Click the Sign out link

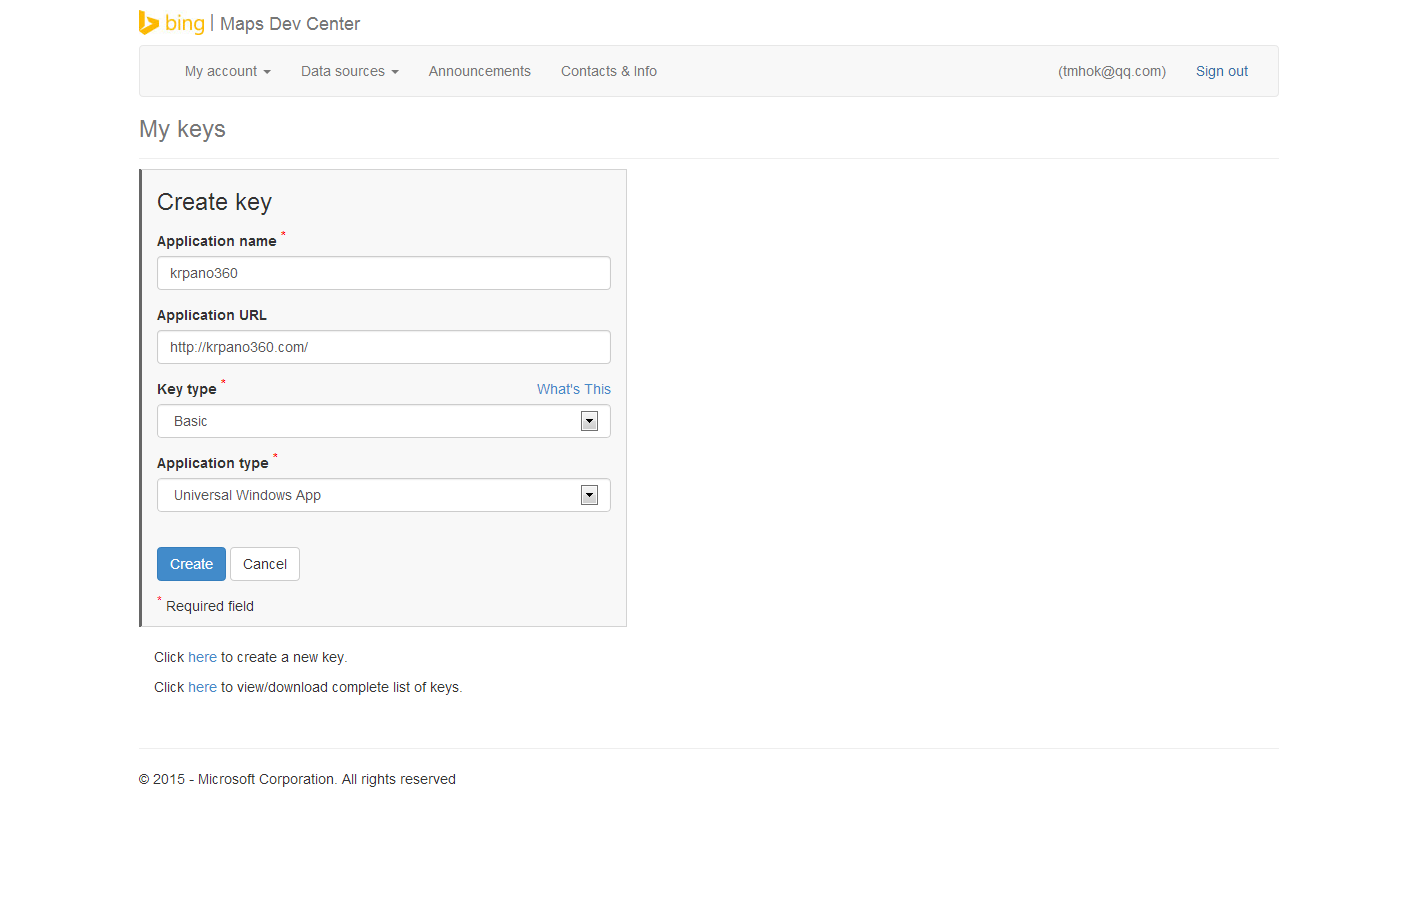pos(1221,71)
